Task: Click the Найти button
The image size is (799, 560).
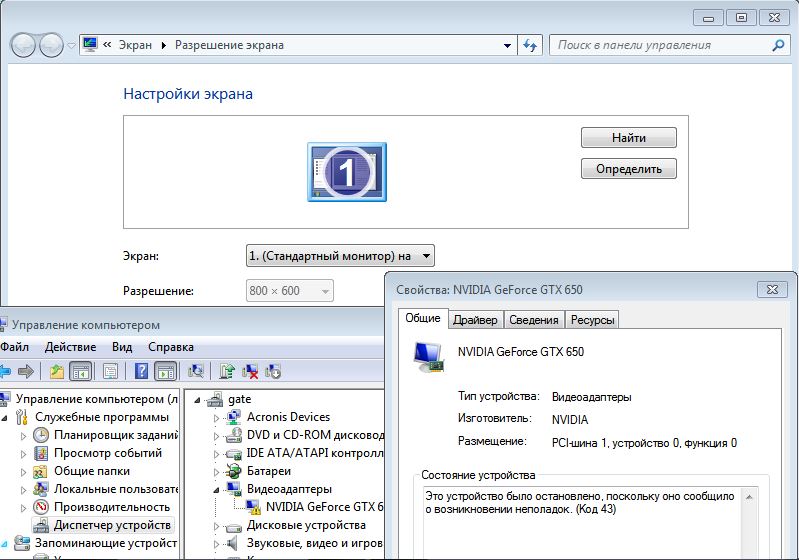Action: 629,138
